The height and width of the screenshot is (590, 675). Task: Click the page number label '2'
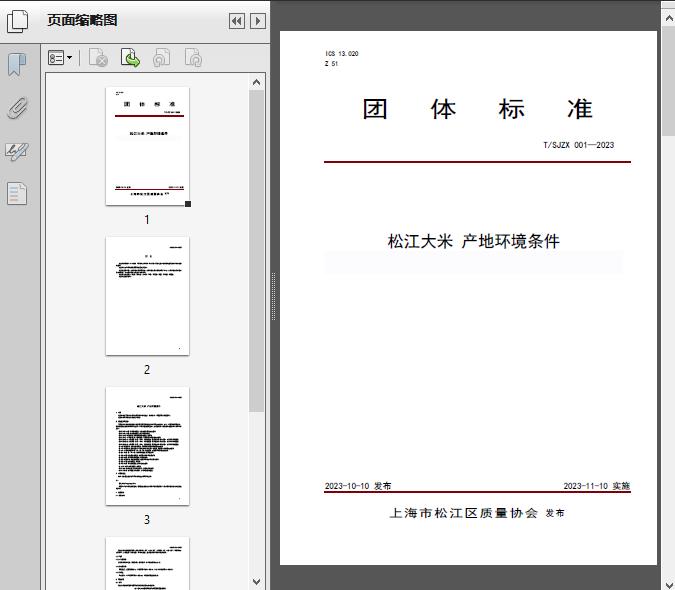pyautogui.click(x=147, y=369)
